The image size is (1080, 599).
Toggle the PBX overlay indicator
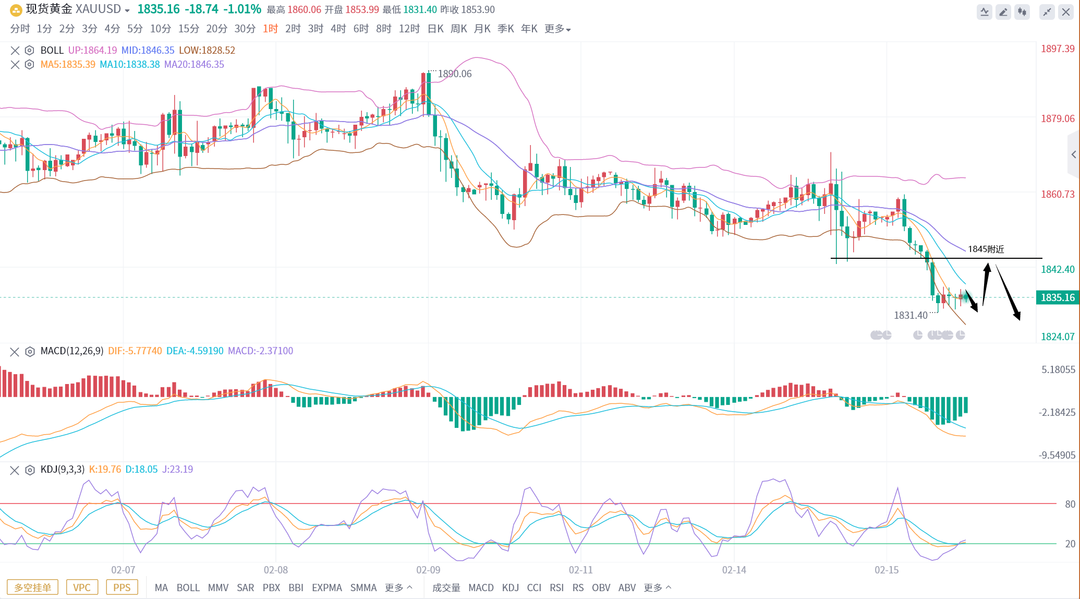pyautogui.click(x=271, y=588)
